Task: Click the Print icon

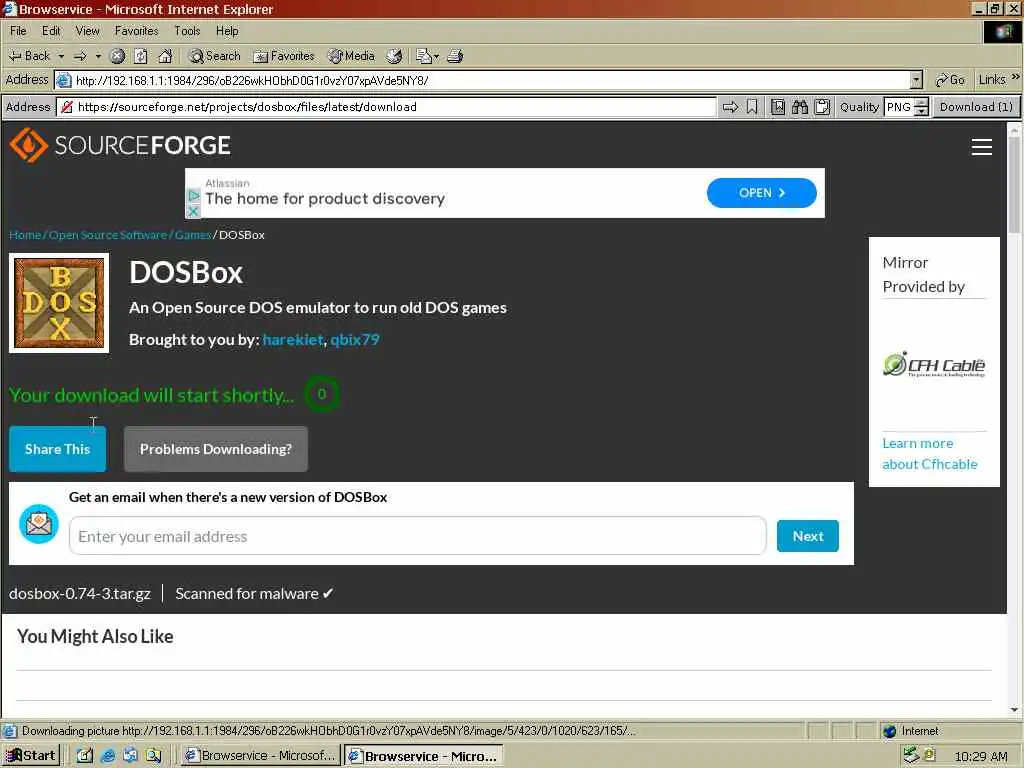Action: pos(455,56)
